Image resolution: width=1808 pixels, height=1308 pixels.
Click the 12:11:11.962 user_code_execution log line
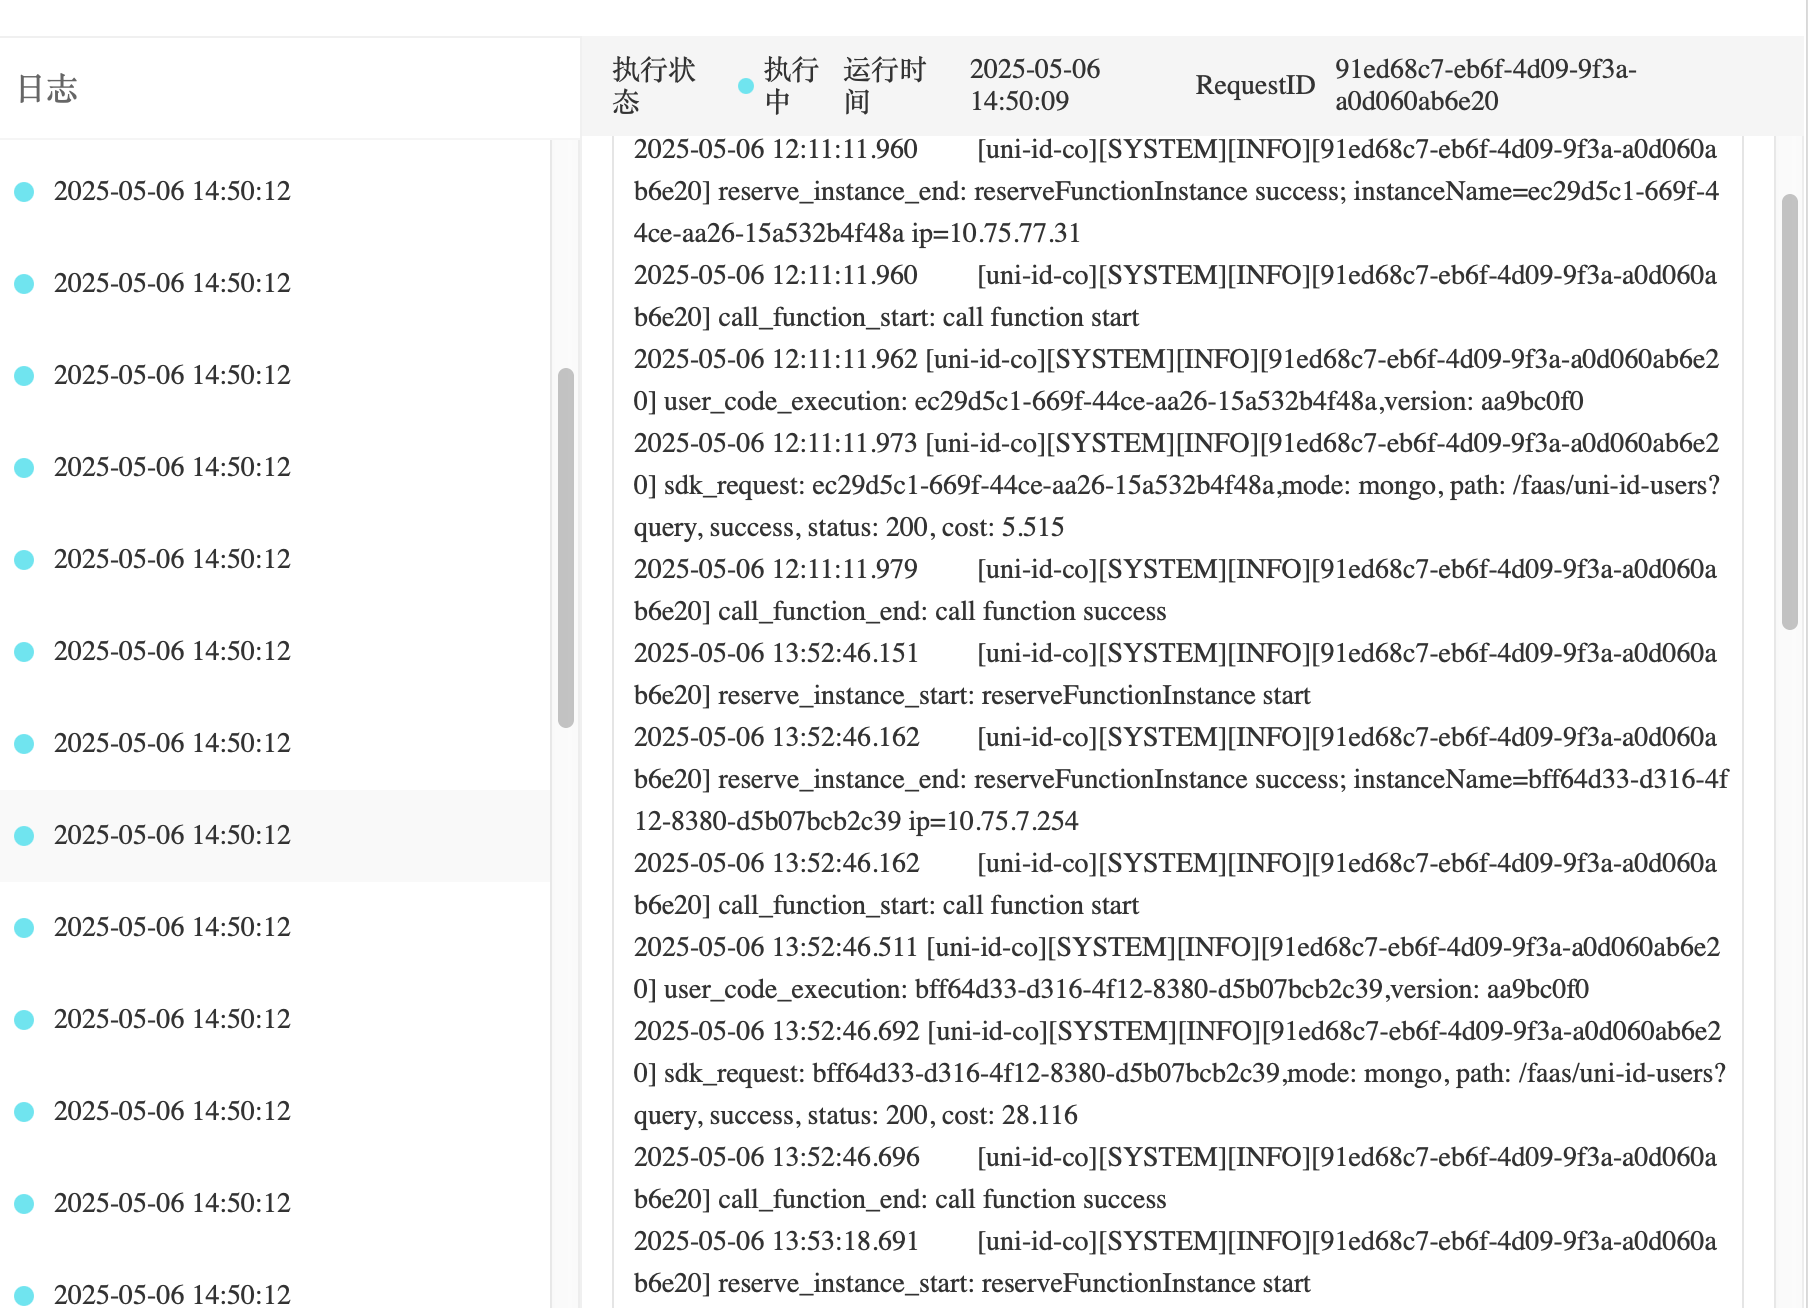click(x=1176, y=380)
